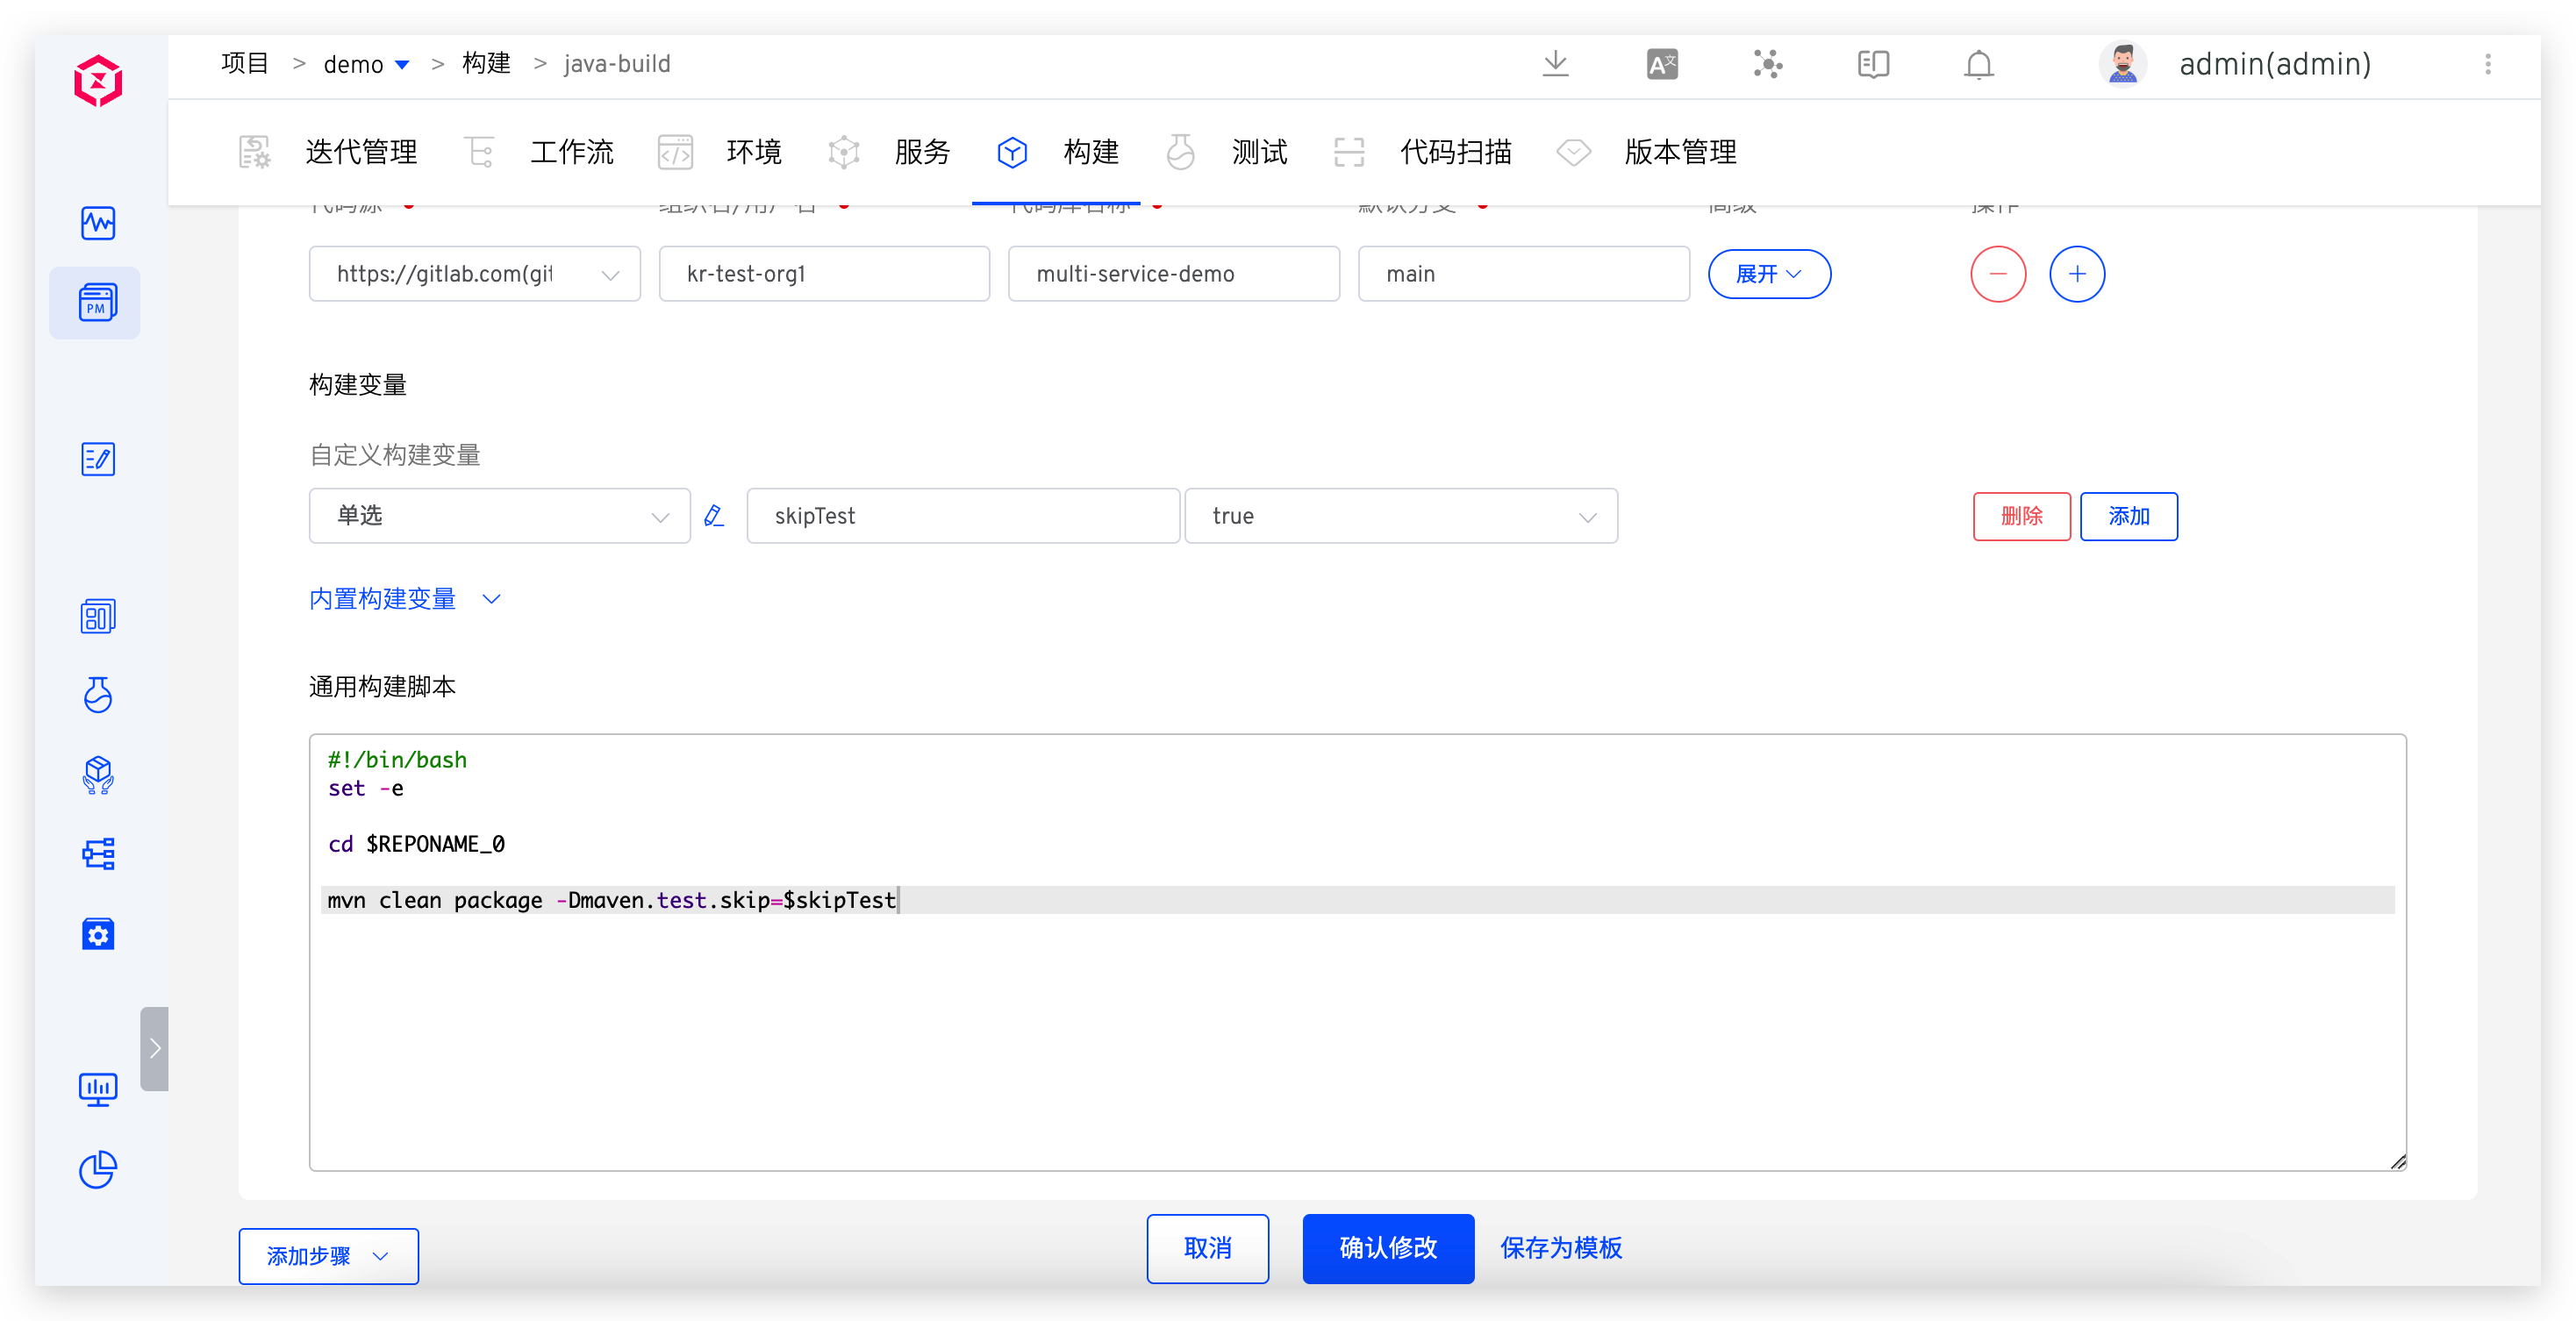Open the edit-note sidebar icon
This screenshot has width=2576, height=1321.
[x=98, y=460]
